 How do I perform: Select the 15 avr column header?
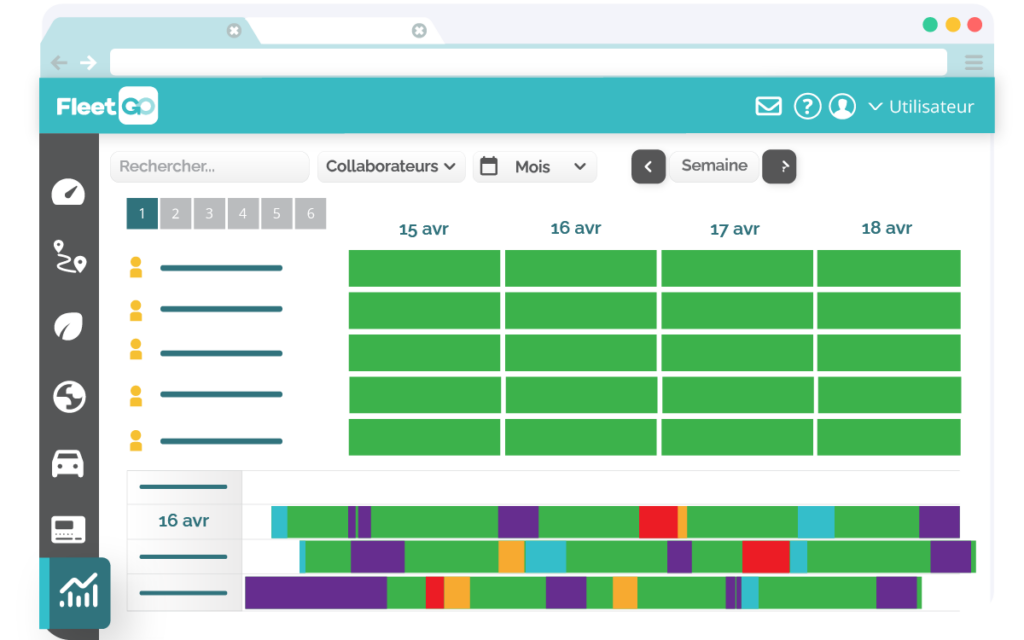pos(424,229)
